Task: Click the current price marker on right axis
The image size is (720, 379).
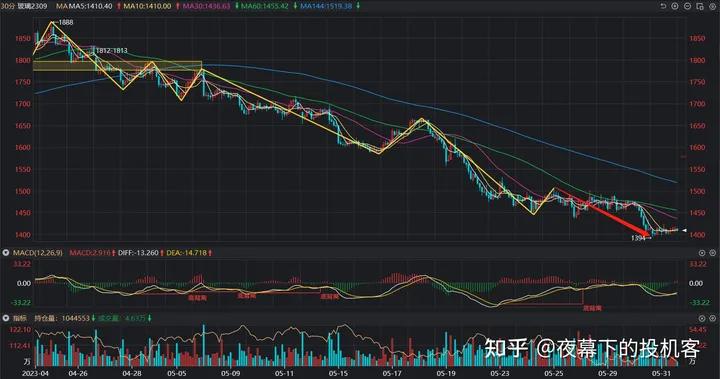Action: (x=684, y=230)
